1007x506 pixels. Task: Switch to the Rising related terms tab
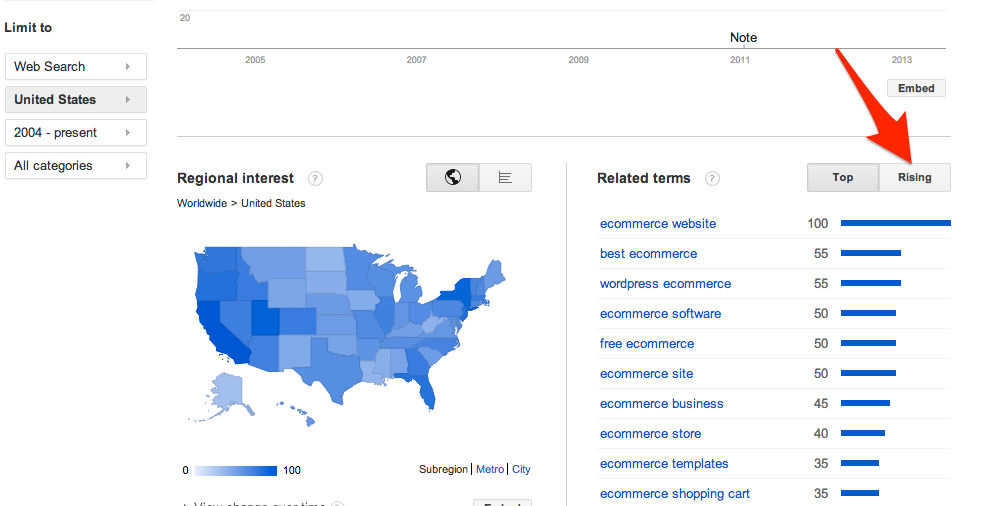tap(914, 178)
